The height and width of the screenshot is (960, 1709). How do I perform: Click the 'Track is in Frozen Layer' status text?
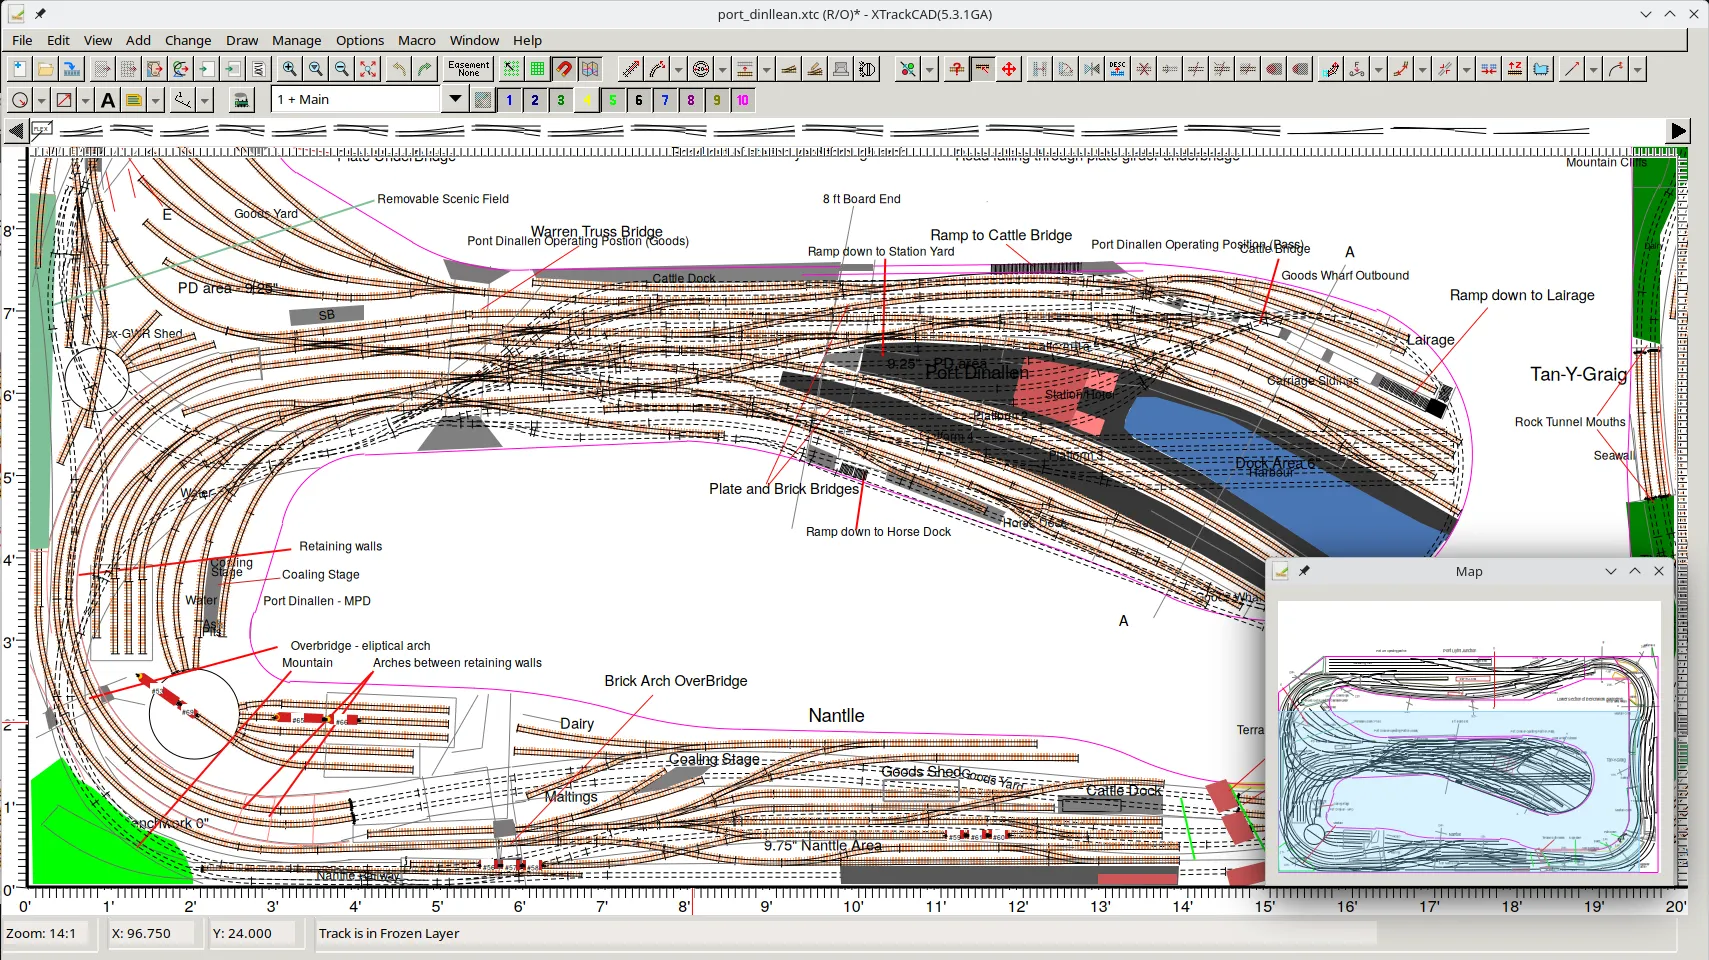tap(389, 933)
